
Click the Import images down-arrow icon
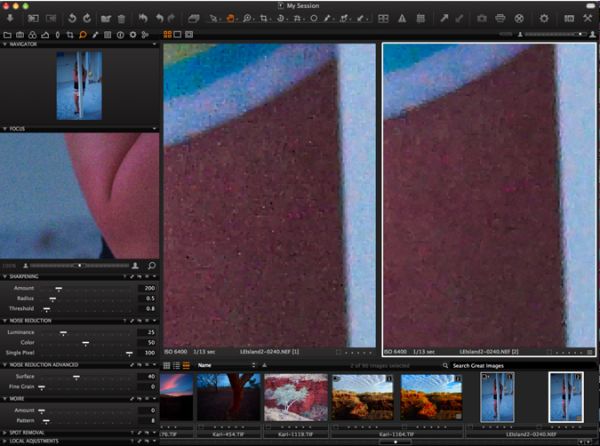click(x=10, y=18)
